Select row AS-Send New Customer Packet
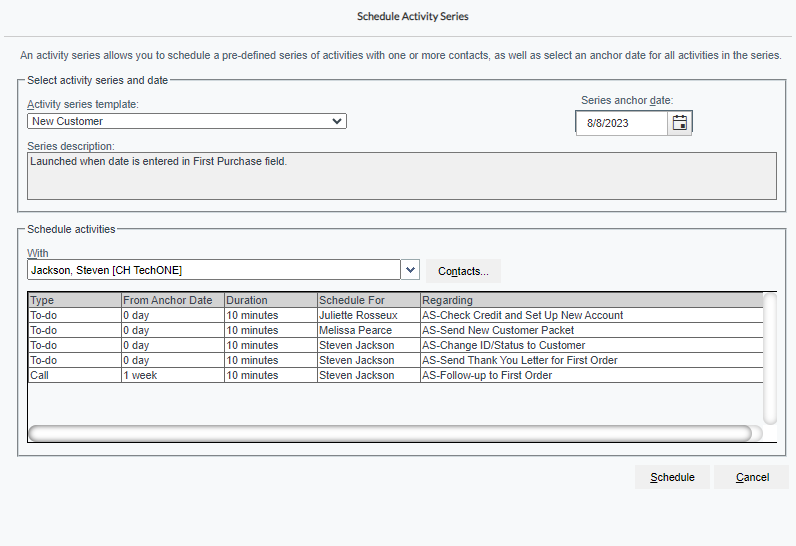 (x=395, y=330)
